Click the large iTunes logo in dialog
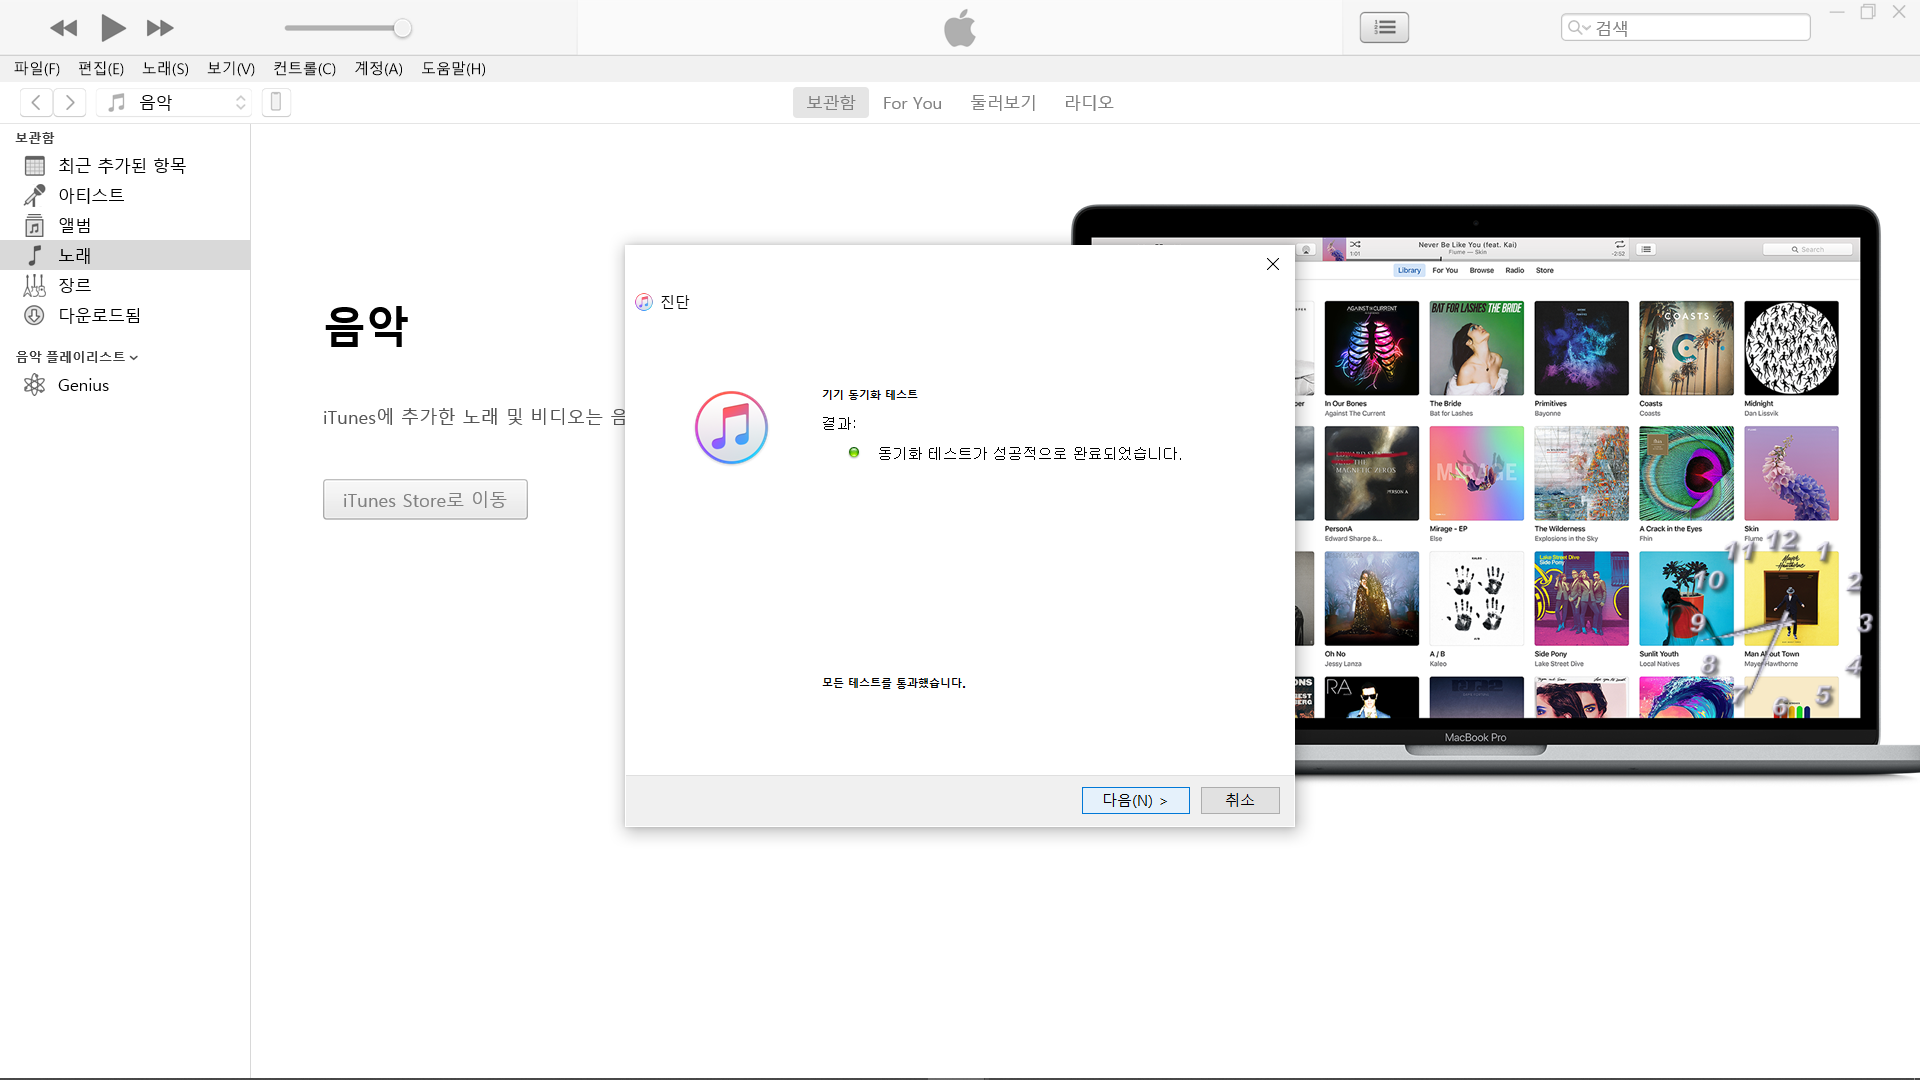 pyautogui.click(x=731, y=428)
